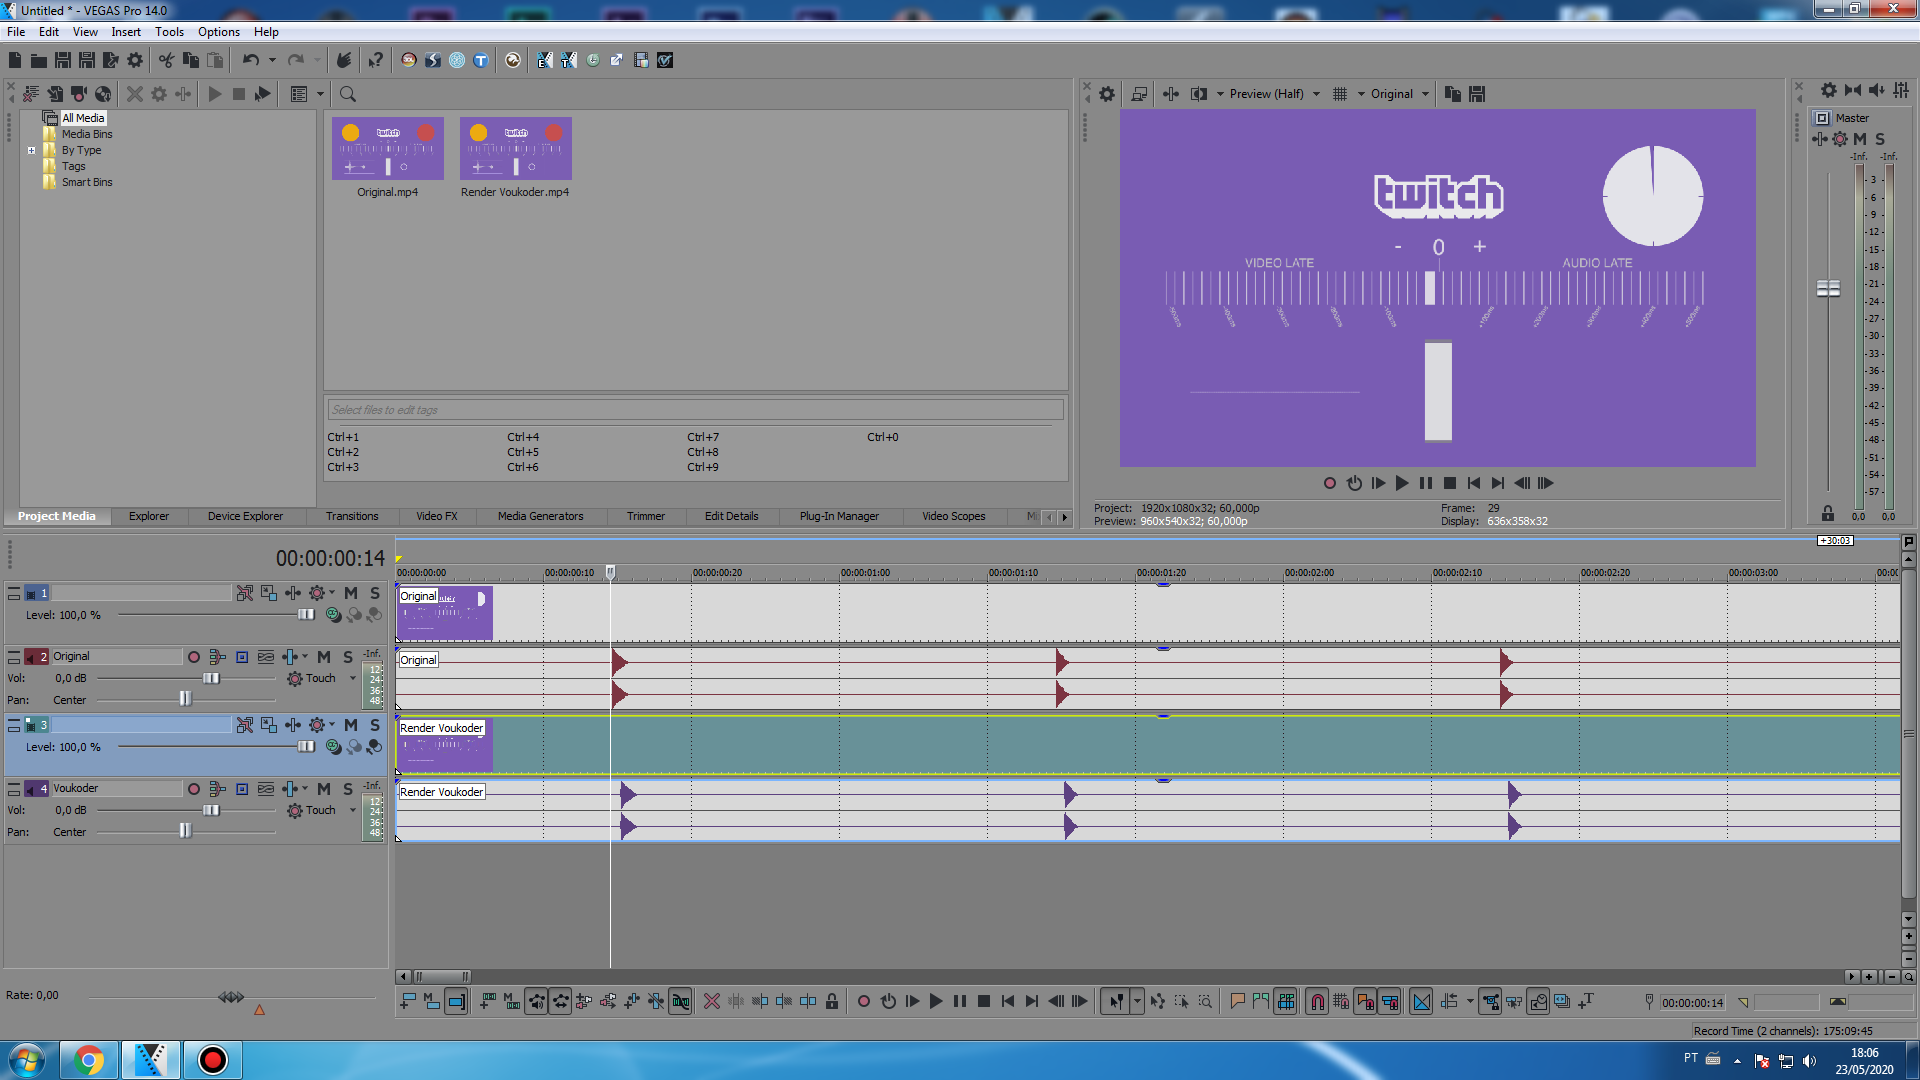Arm the Original track for record

[194, 657]
